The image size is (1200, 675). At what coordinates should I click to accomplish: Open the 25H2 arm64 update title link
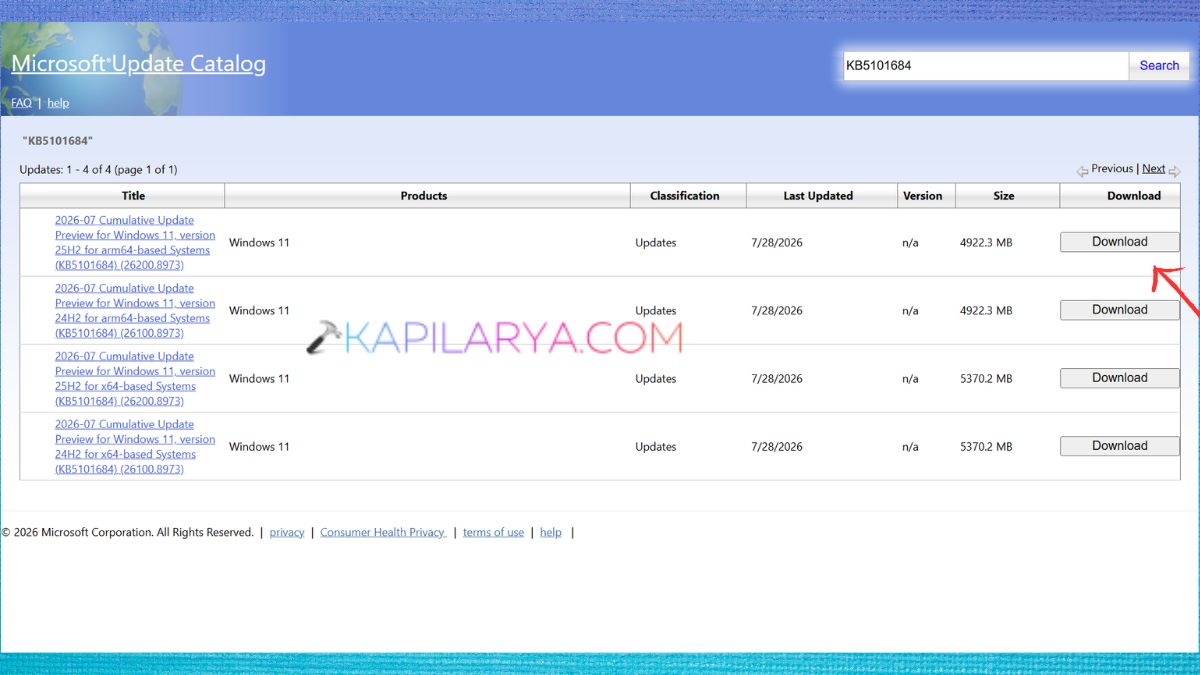pos(134,243)
